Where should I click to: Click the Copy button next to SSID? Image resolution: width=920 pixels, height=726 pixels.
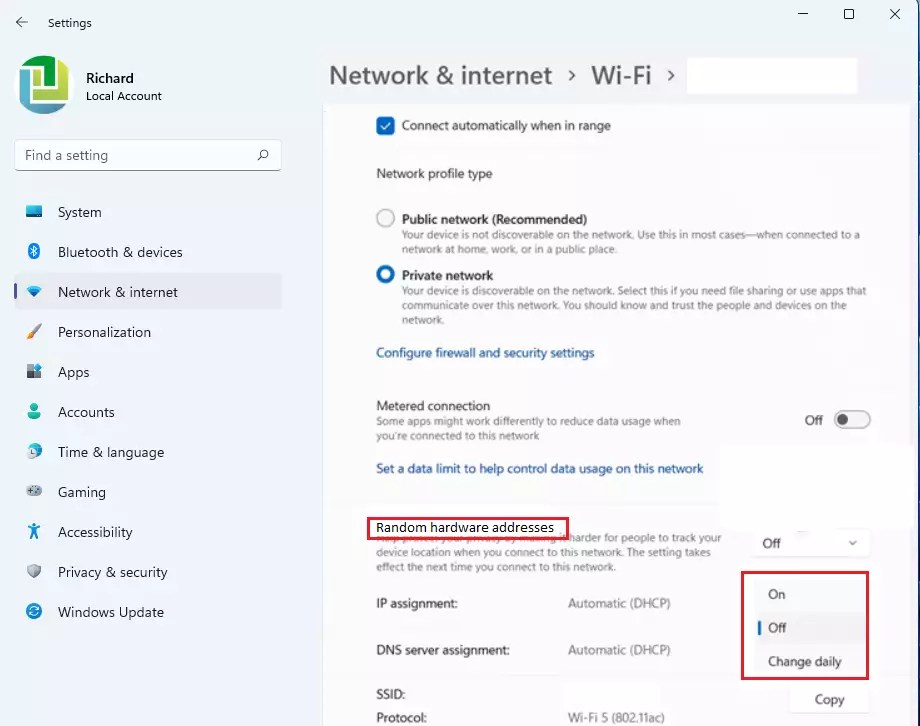click(x=829, y=699)
